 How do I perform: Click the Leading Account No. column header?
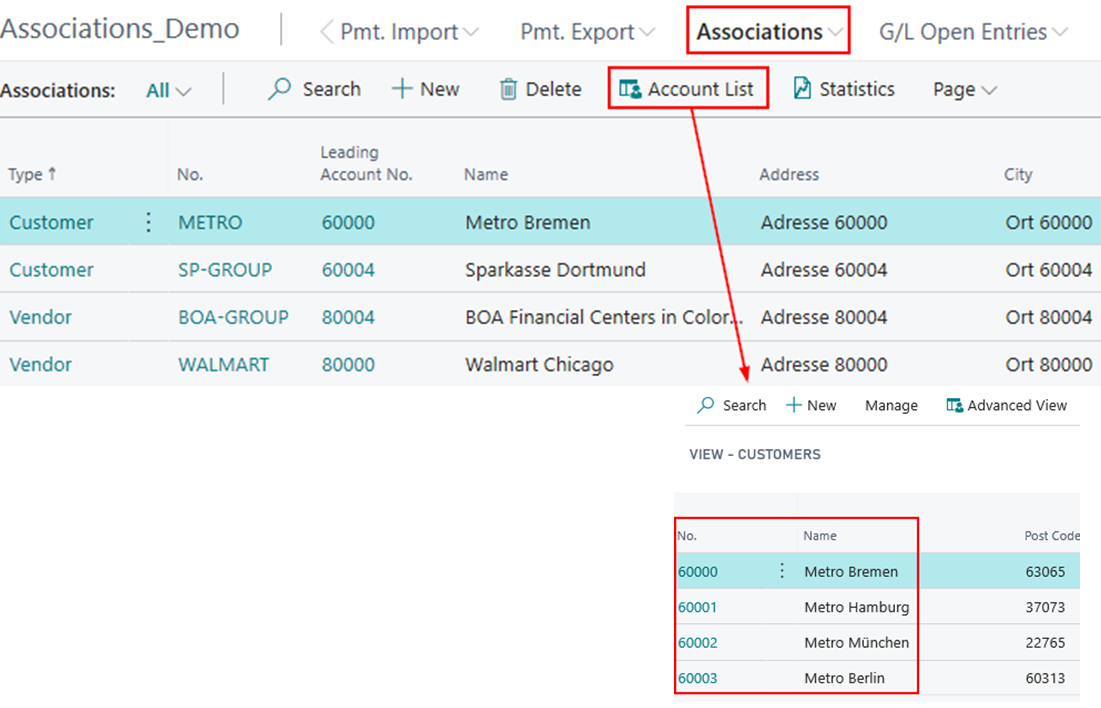[366, 163]
